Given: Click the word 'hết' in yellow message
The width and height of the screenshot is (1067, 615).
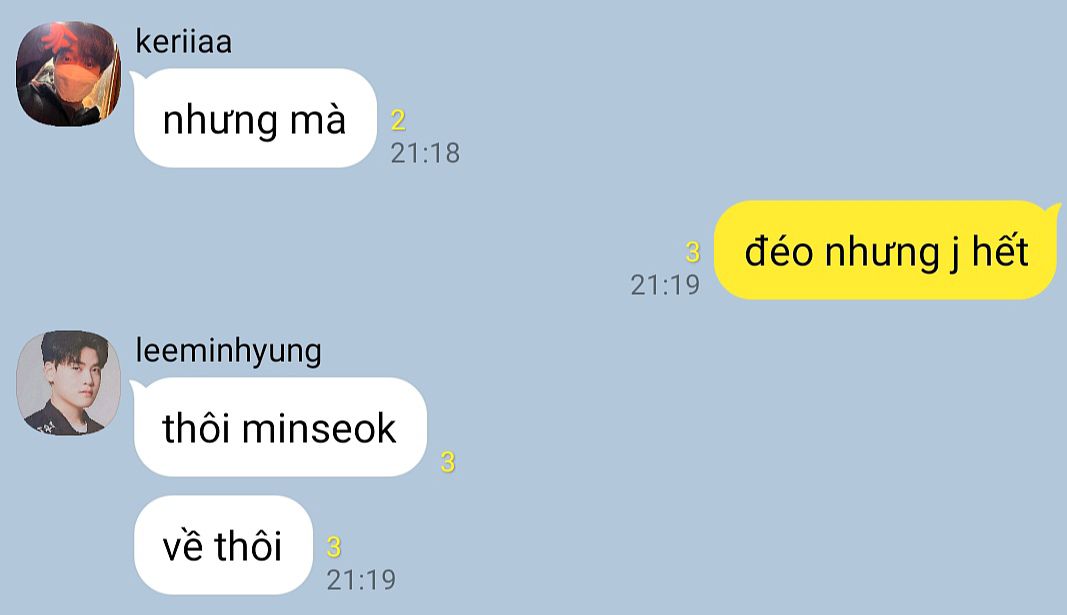Looking at the screenshot, I should coord(1000,250).
